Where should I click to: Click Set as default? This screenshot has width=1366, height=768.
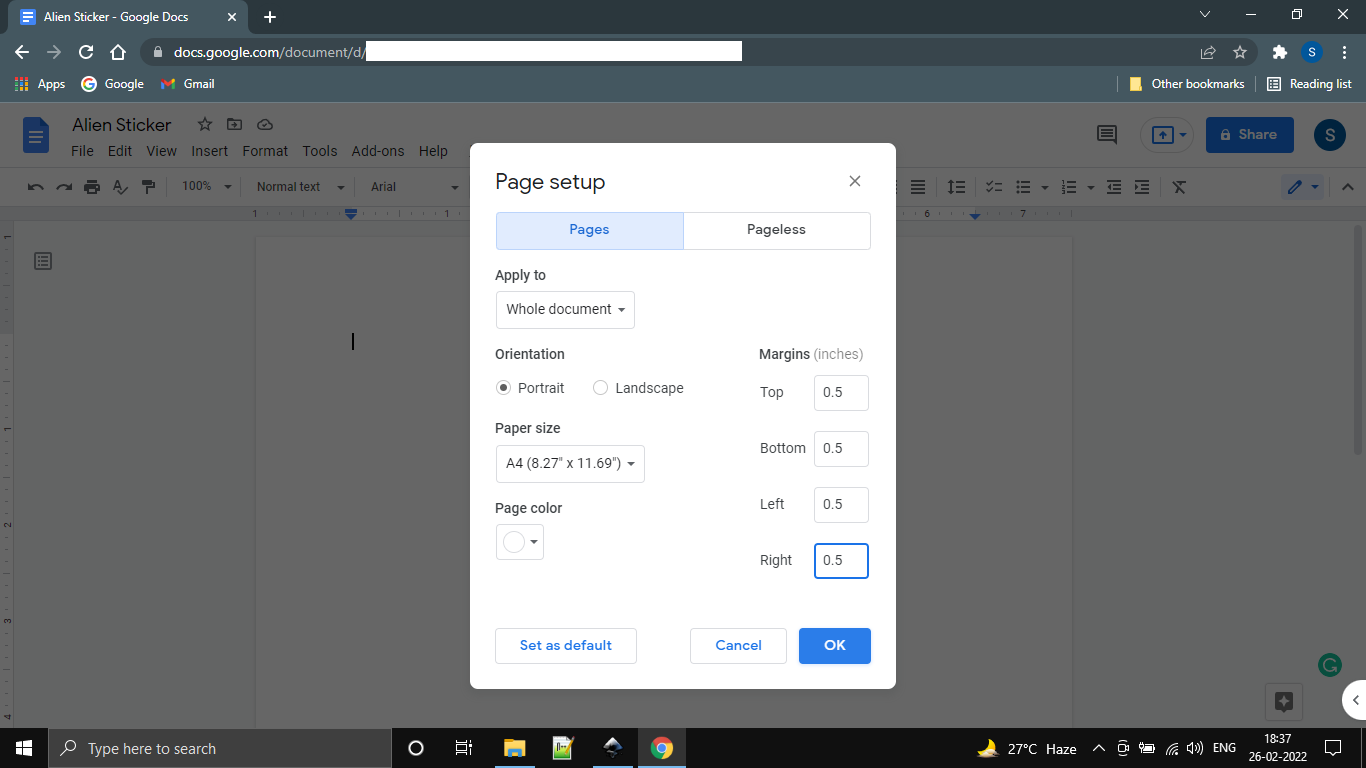[565, 645]
